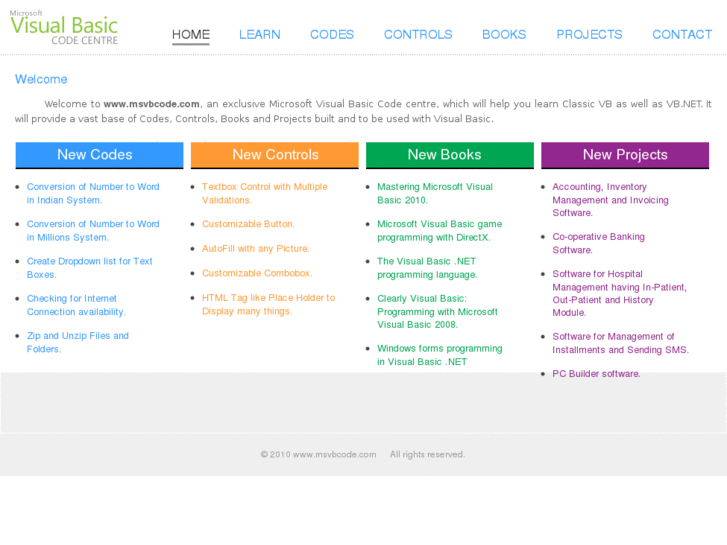The width and height of the screenshot is (727, 545).
Task: Open Windows forms programming in Visual Basic .NET
Action: [440, 355]
